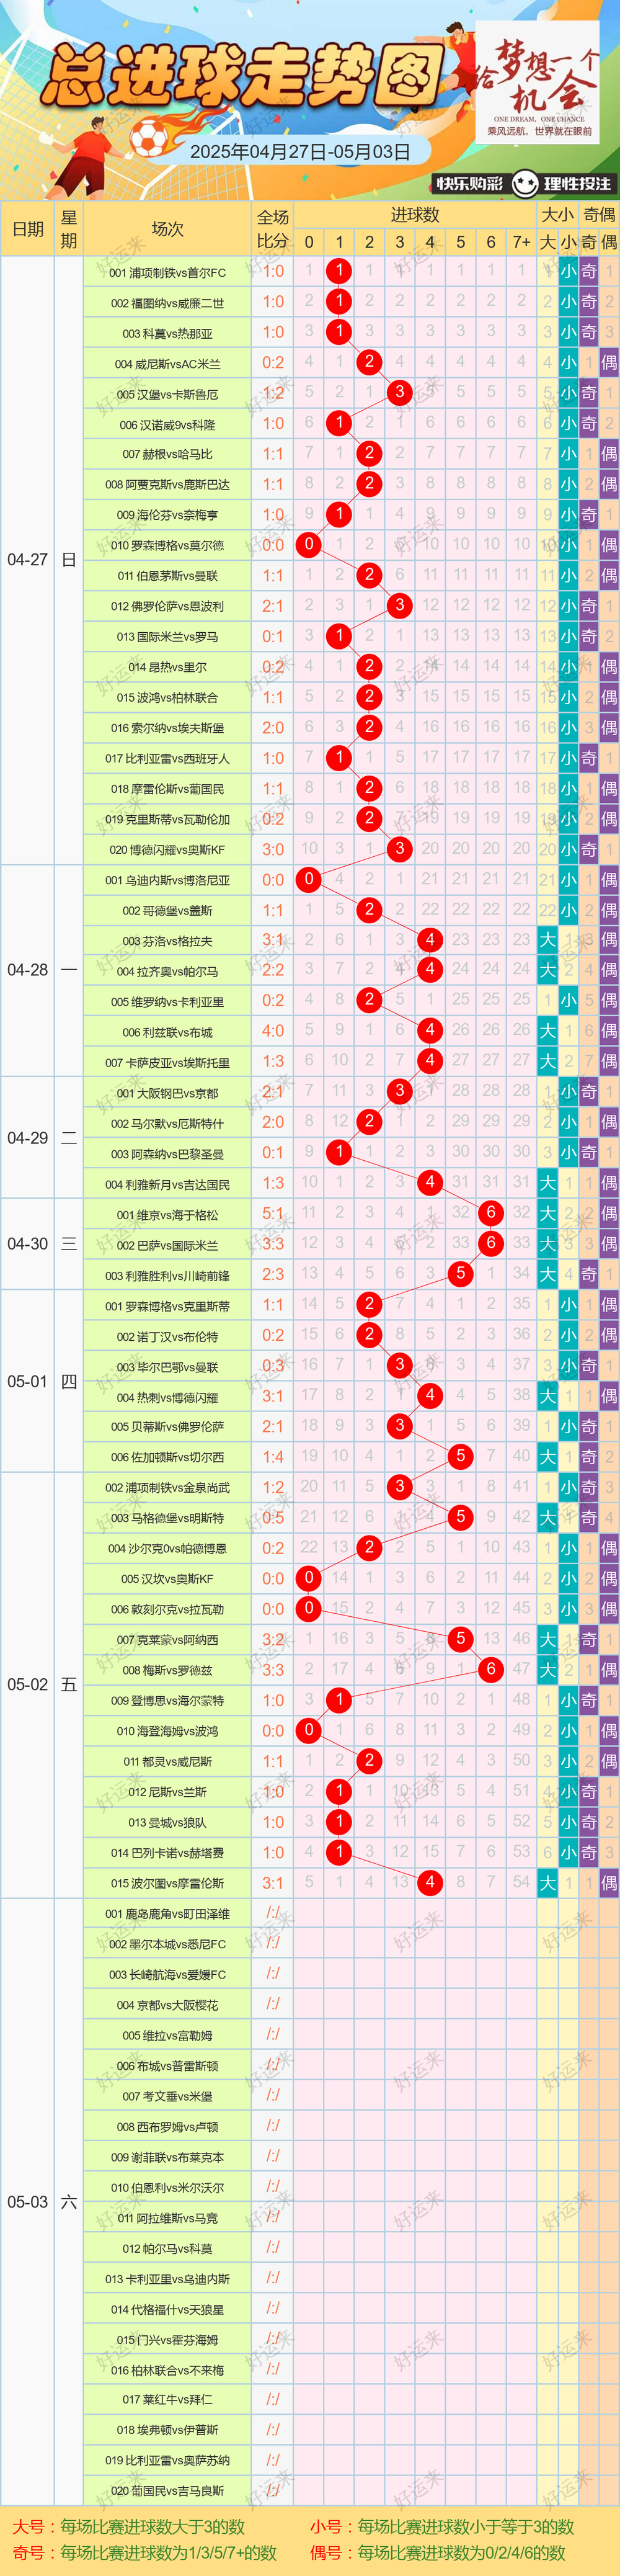Select match 003 利雅胜利vs川崎前锋
620x2576 pixels.
point(168,1275)
